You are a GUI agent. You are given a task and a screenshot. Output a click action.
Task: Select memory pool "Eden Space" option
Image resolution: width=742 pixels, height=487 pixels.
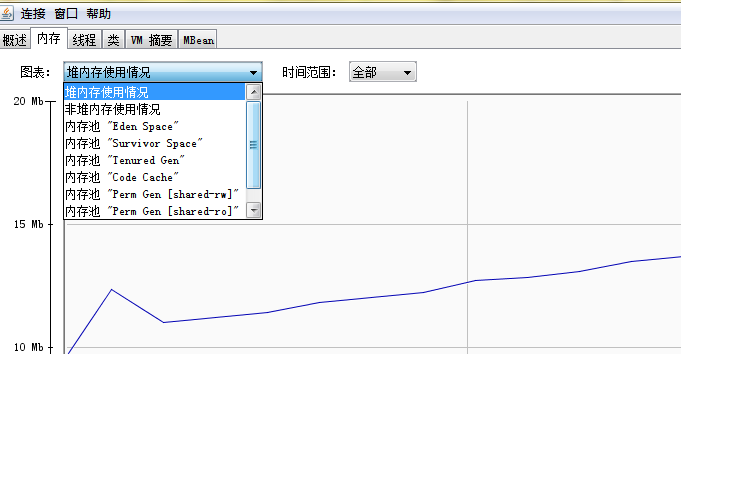click(155, 126)
